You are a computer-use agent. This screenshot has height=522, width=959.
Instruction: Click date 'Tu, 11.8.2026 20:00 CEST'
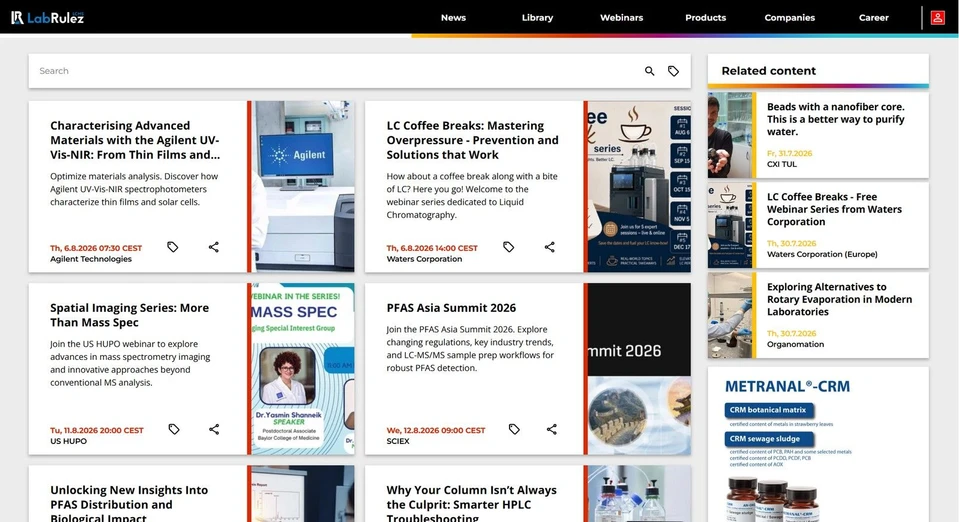coord(97,430)
